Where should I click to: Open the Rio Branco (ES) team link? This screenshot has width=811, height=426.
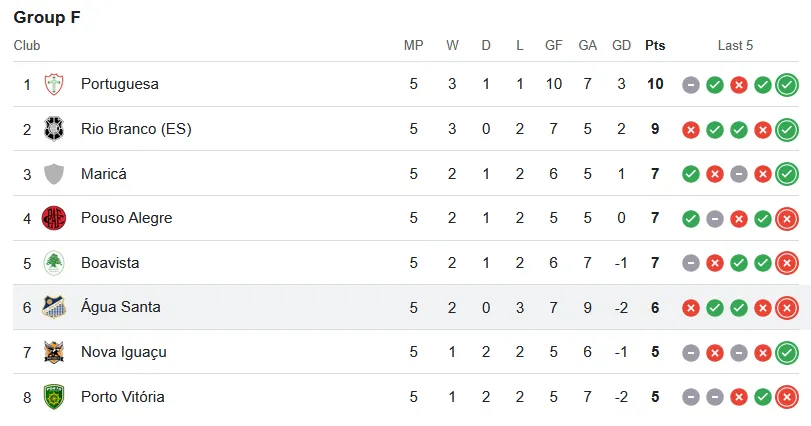[x=137, y=129]
